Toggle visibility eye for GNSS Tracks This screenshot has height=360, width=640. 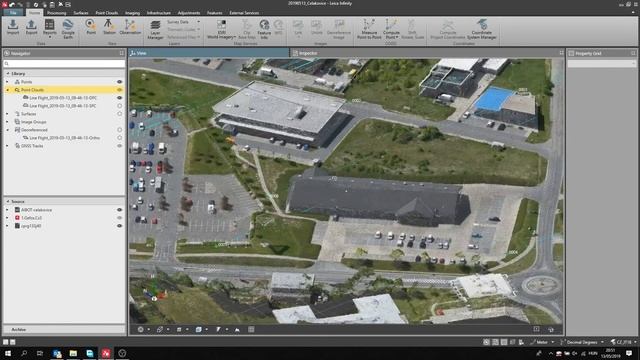[x=120, y=146]
